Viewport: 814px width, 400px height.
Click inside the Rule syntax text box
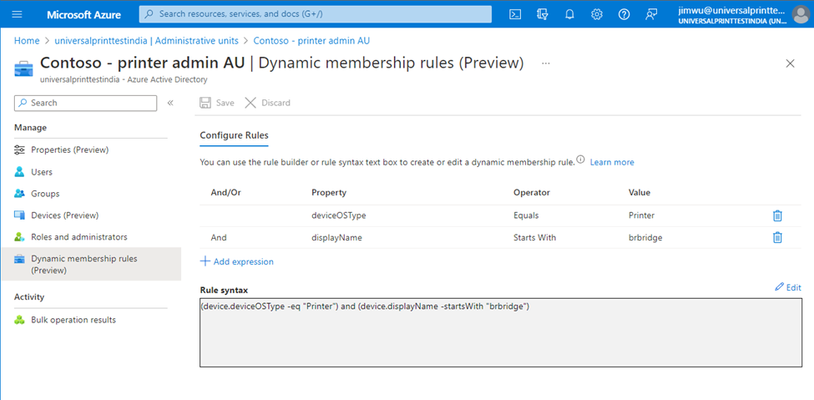tap(500, 333)
